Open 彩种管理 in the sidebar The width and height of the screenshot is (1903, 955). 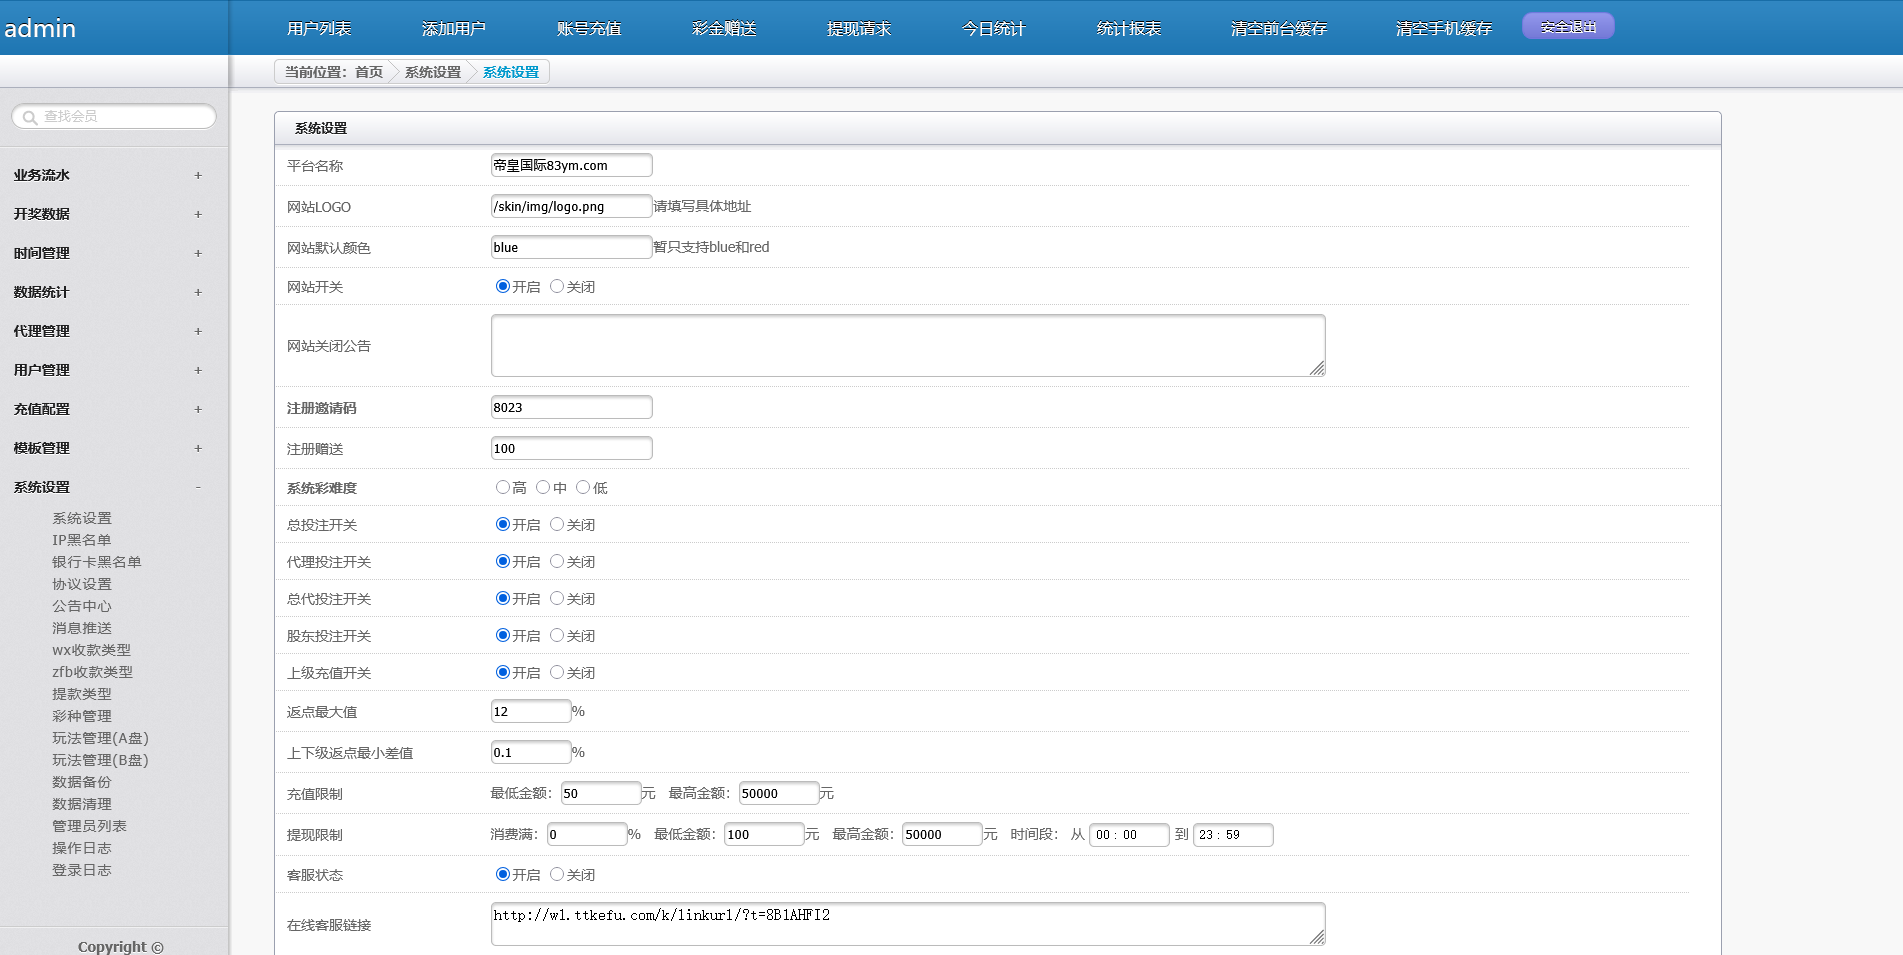pos(82,716)
